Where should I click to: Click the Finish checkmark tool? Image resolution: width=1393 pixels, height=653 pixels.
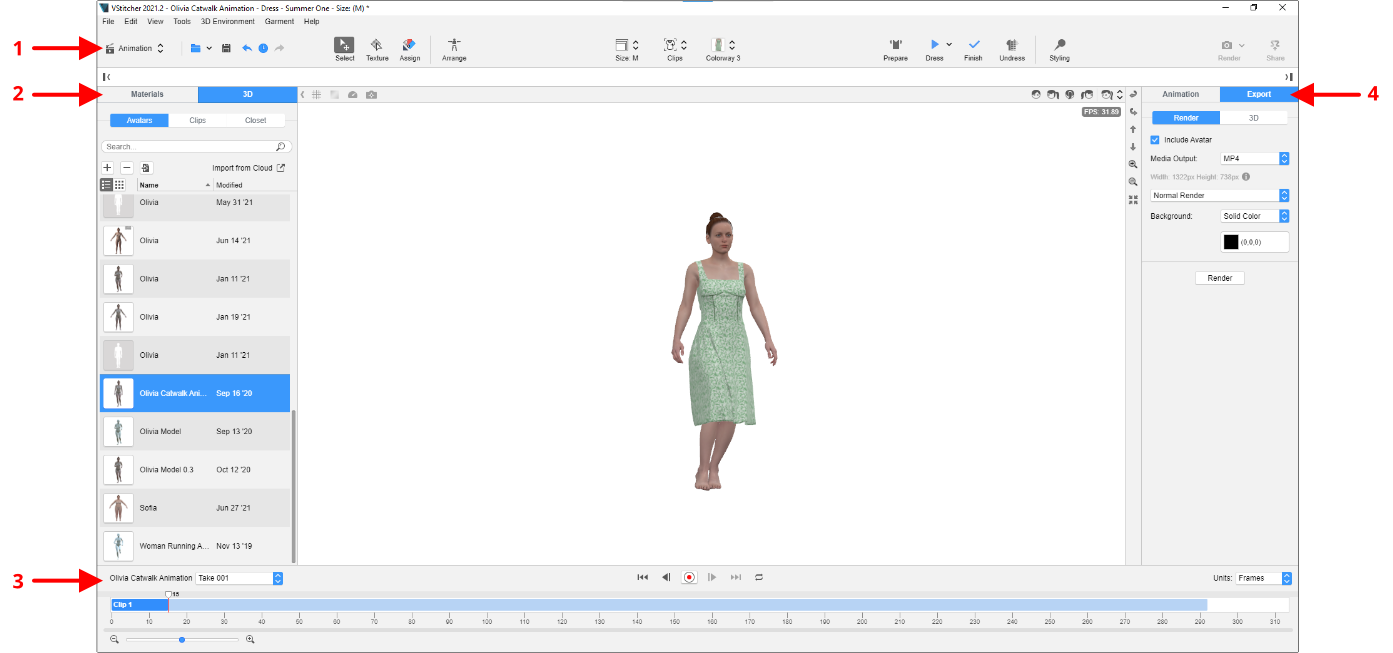(973, 50)
